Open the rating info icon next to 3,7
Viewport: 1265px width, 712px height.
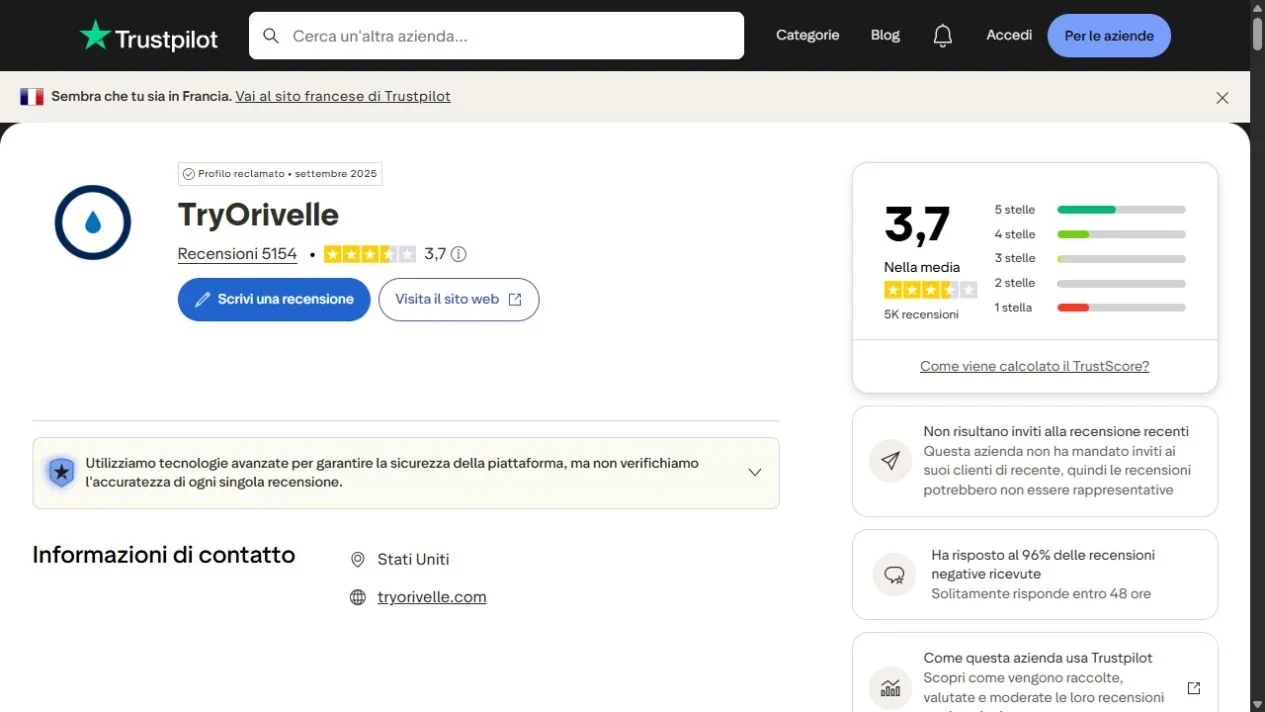tap(459, 254)
